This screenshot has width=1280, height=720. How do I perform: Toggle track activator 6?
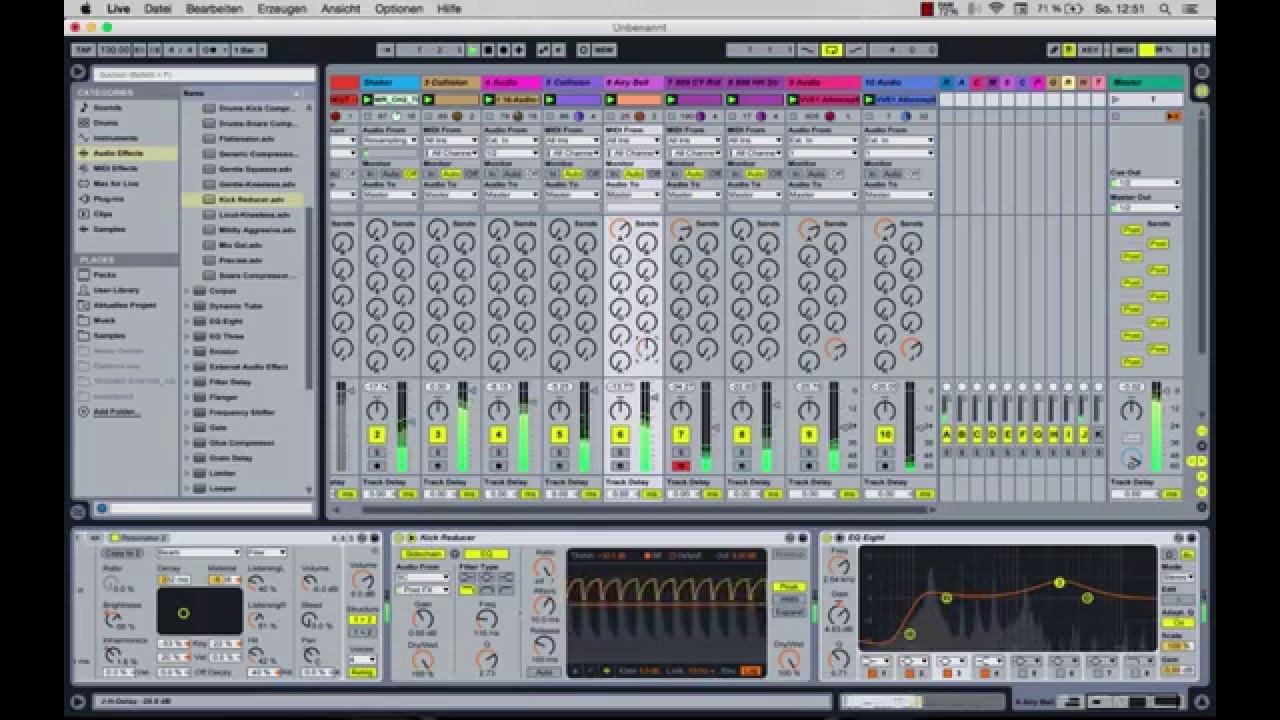coord(620,435)
